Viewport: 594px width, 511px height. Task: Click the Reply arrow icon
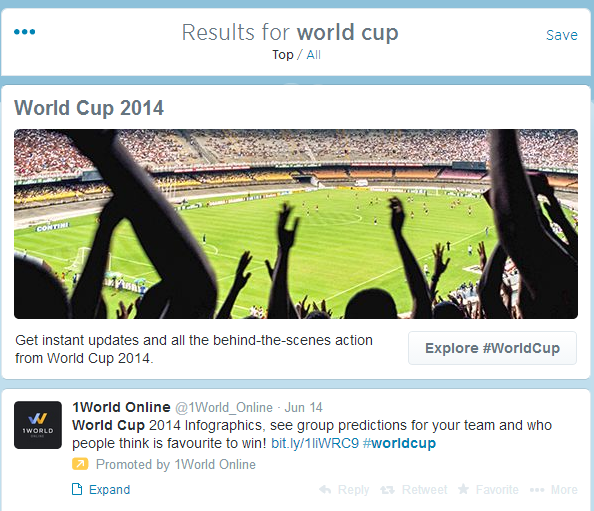tap(325, 489)
